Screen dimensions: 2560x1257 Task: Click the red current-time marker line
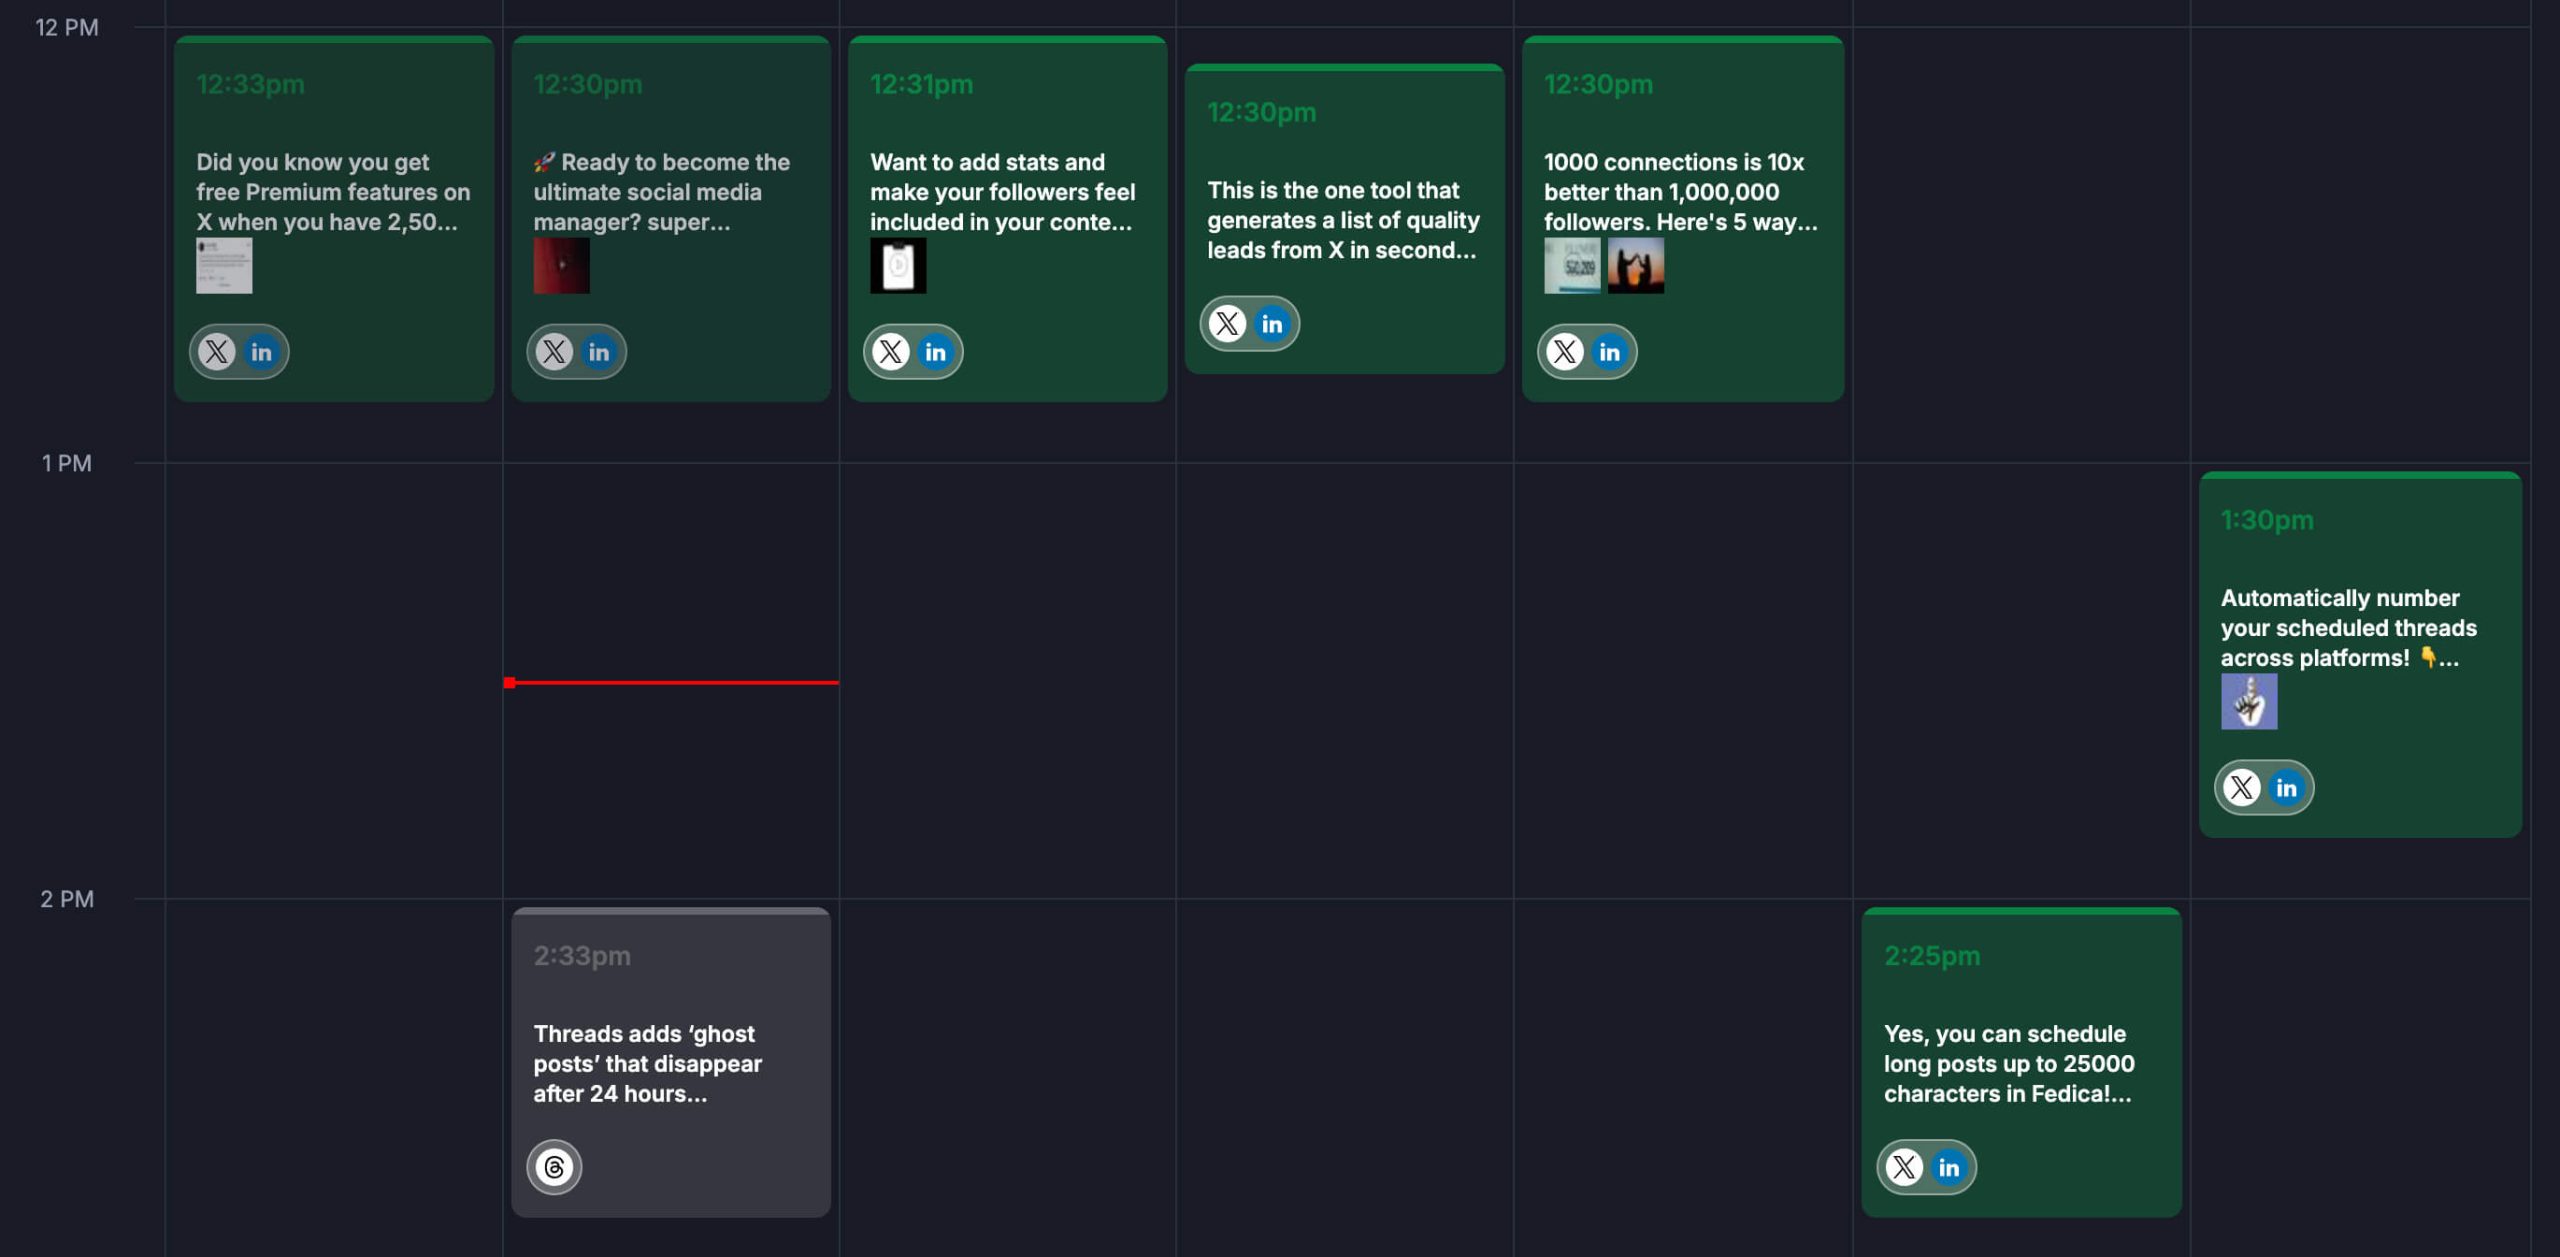tap(672, 683)
